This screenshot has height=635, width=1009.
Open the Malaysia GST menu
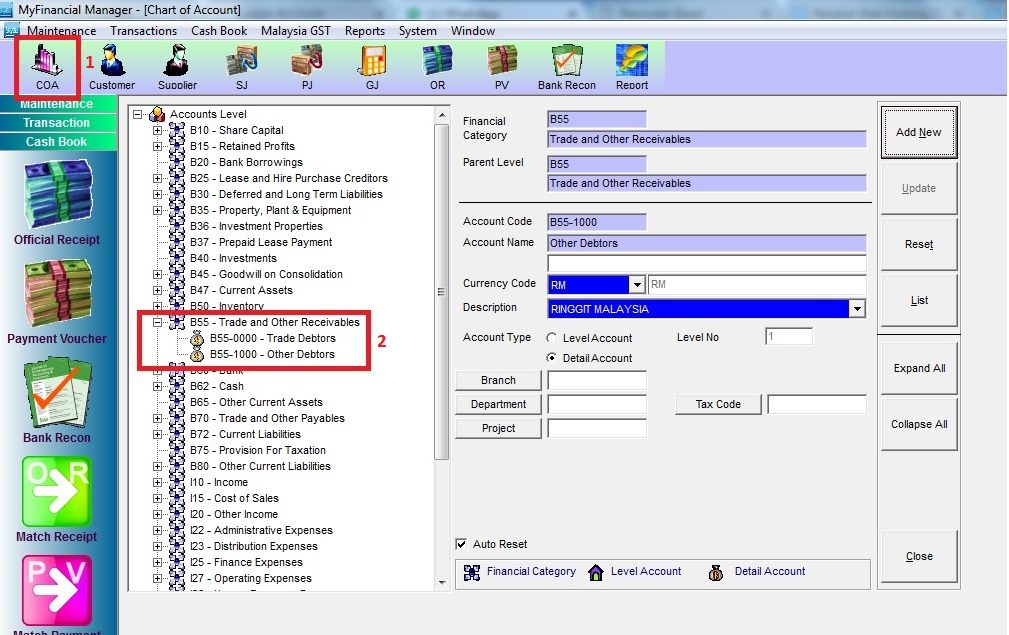[x=295, y=31]
